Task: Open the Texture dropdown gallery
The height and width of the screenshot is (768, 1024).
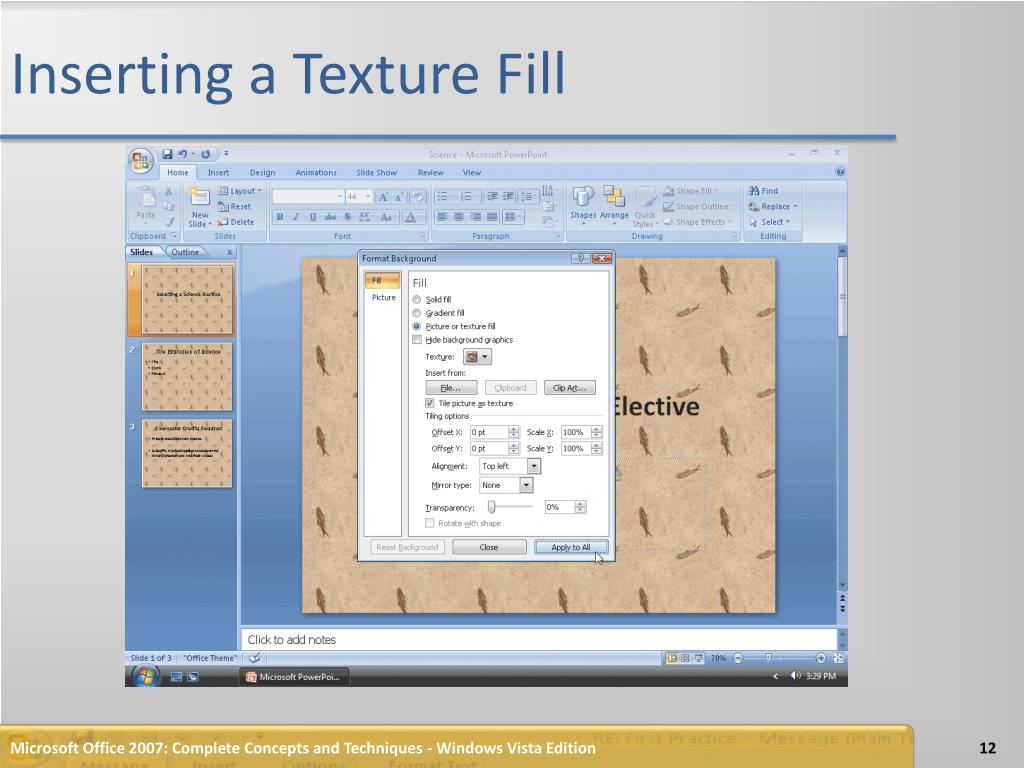Action: click(x=477, y=357)
